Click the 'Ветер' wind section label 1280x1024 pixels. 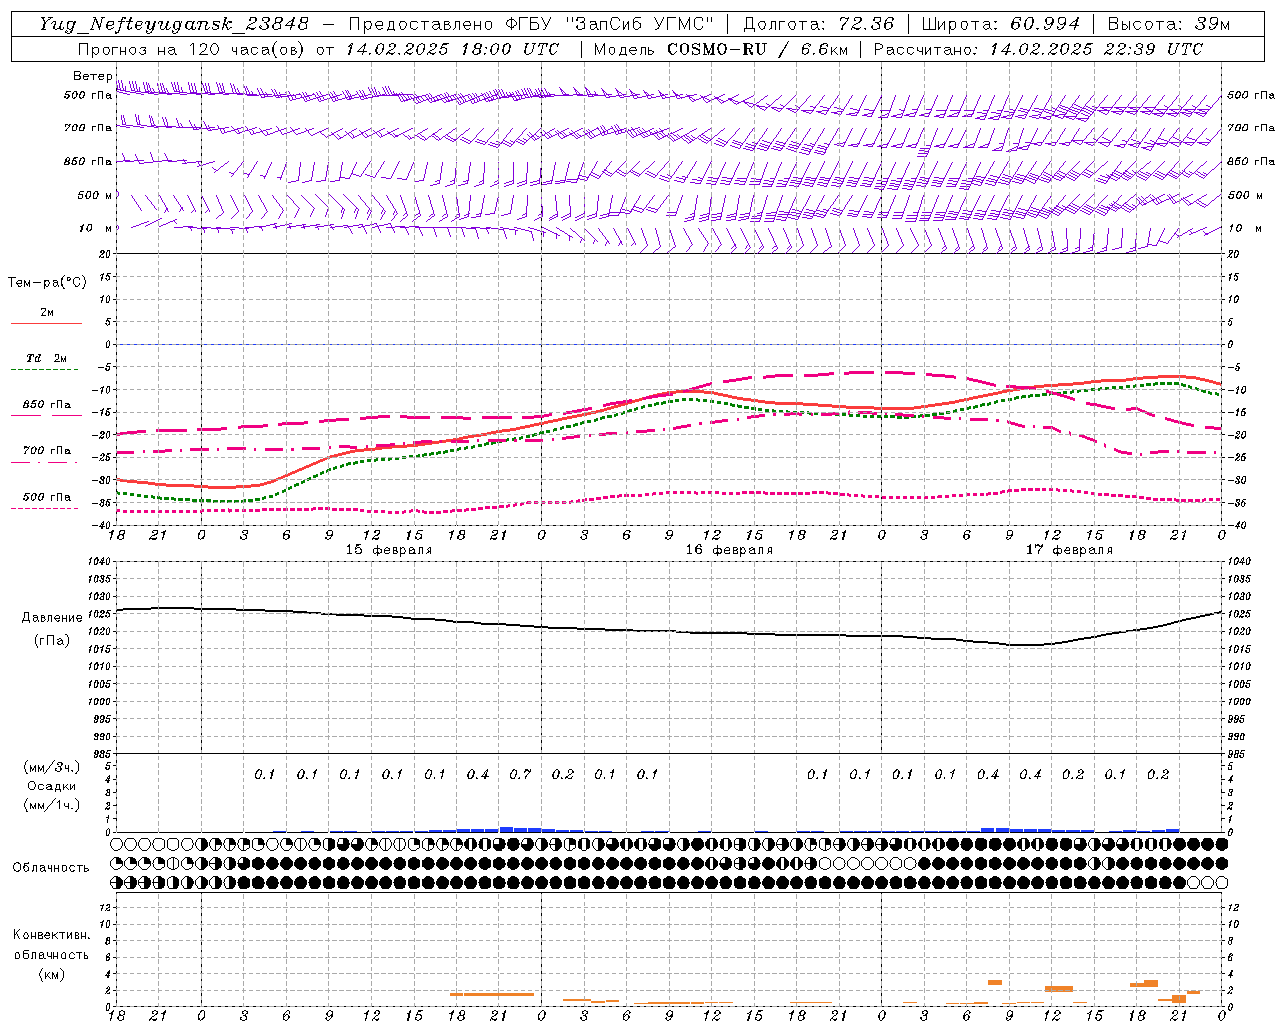click(x=92, y=76)
